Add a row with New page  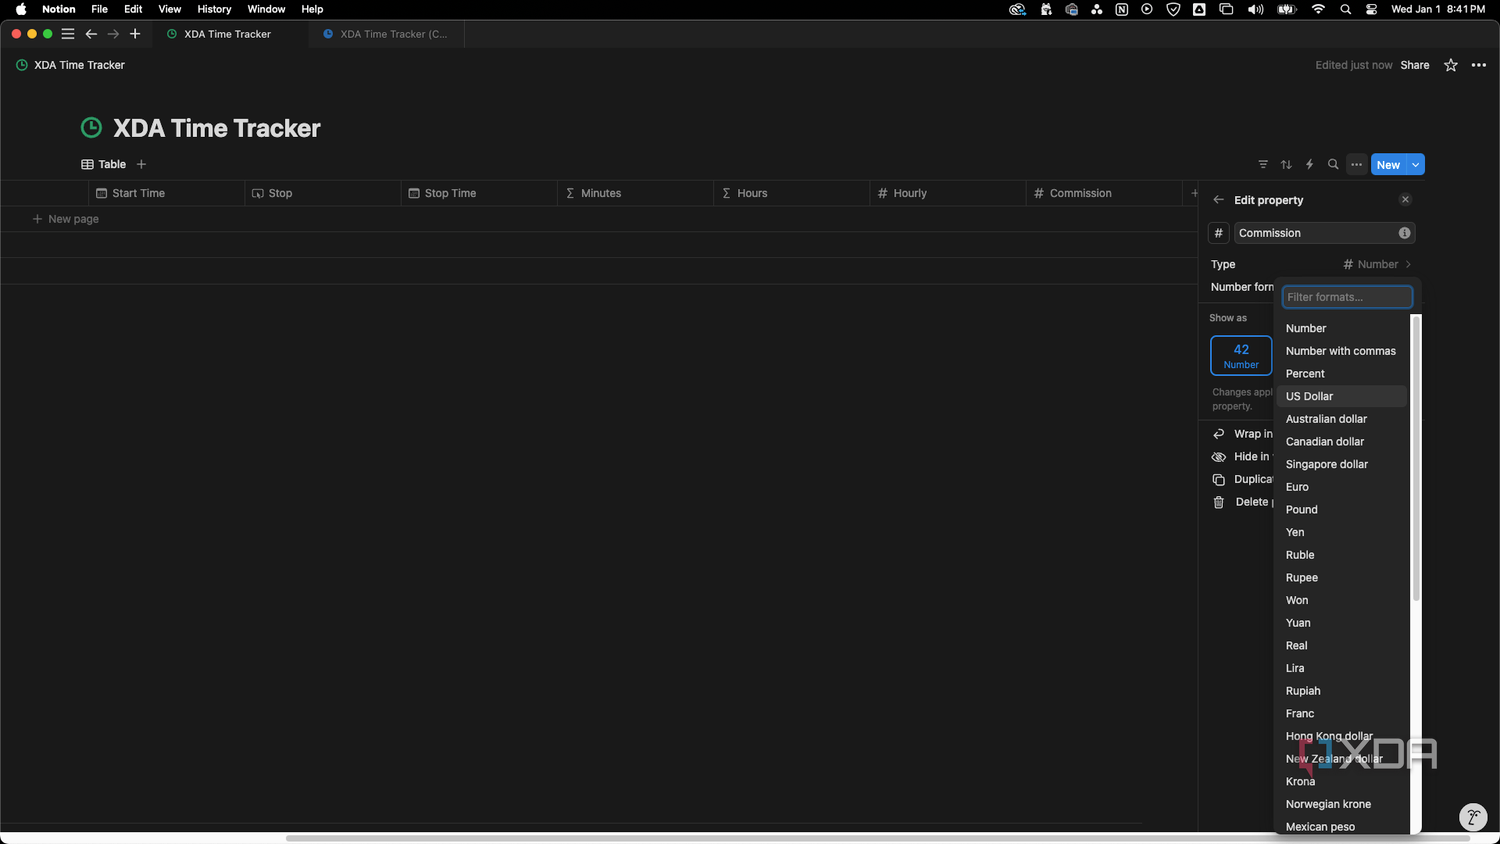coord(65,219)
